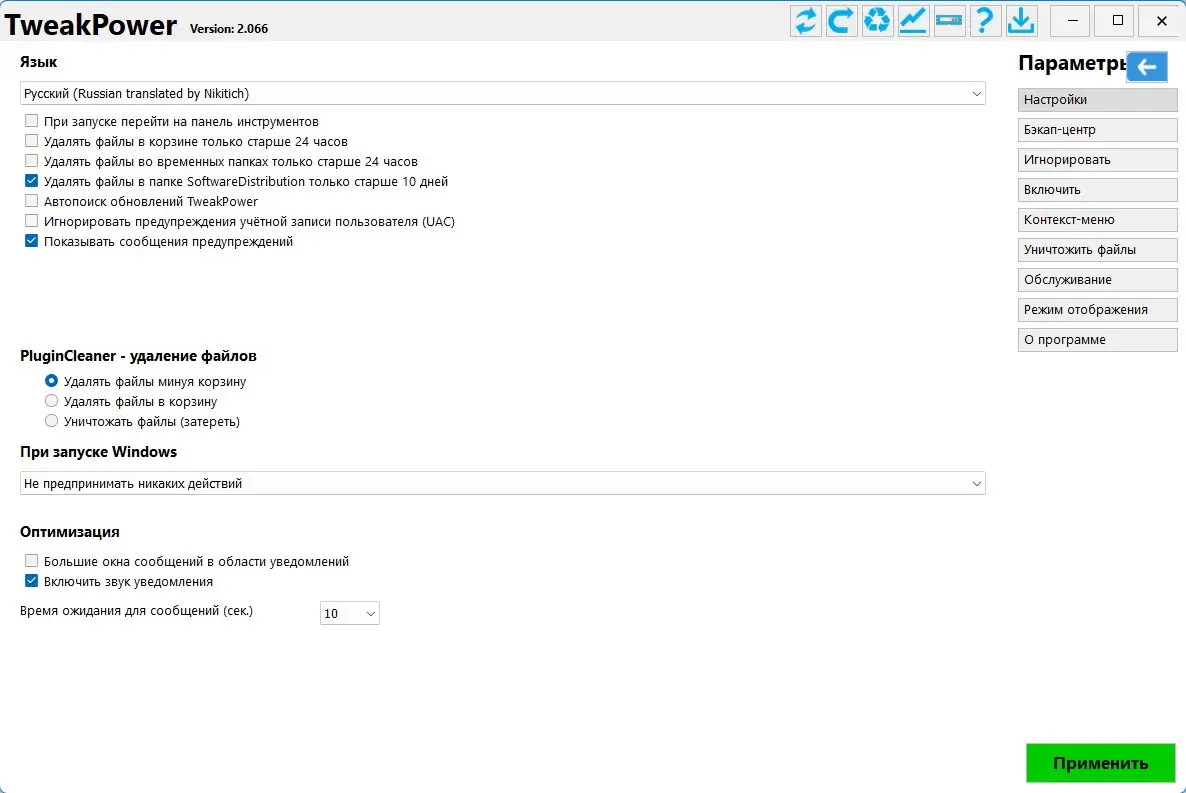
Task: Click the recycle symbol toolbar icon
Action: (x=877, y=20)
